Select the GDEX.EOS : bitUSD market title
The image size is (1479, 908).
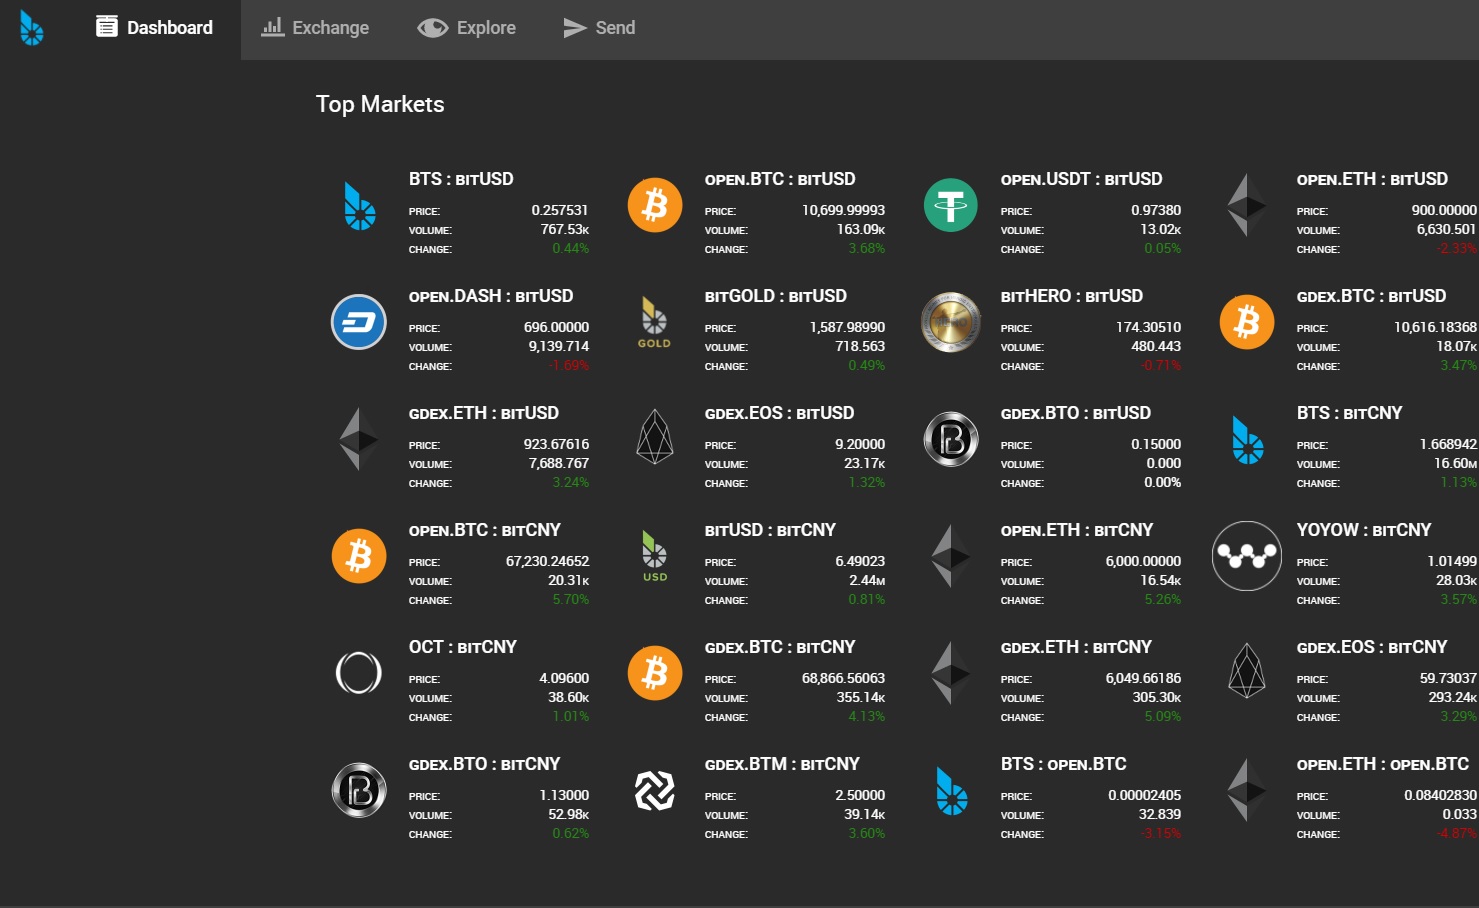click(780, 413)
